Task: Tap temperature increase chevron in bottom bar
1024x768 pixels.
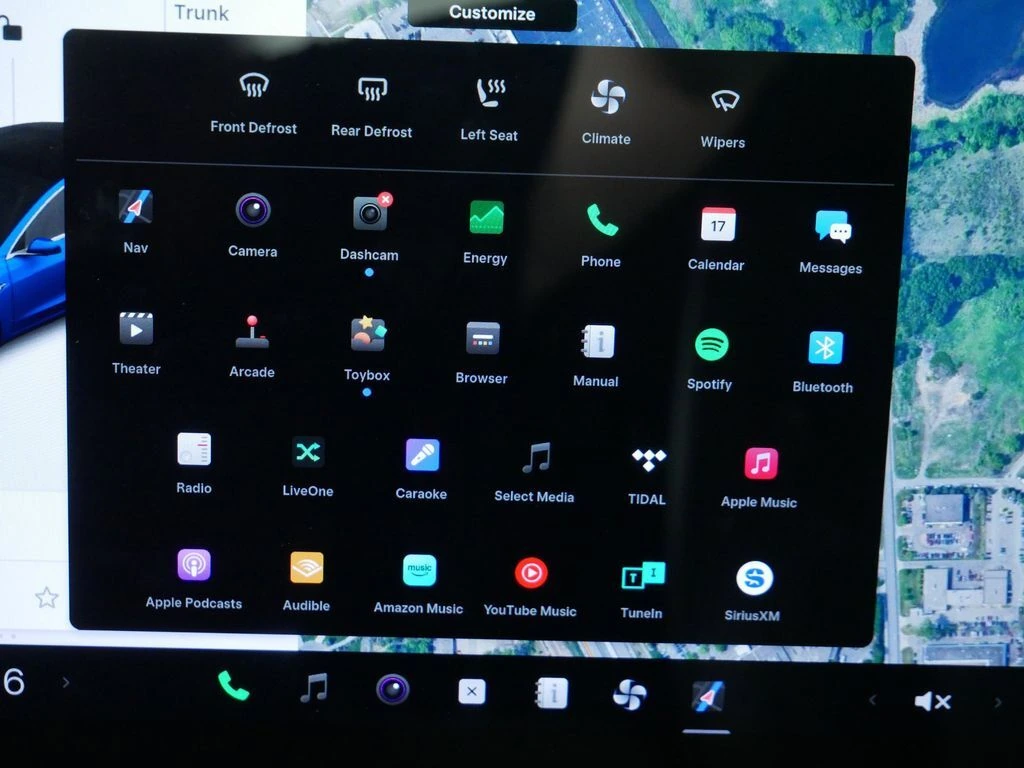Action: coord(66,683)
